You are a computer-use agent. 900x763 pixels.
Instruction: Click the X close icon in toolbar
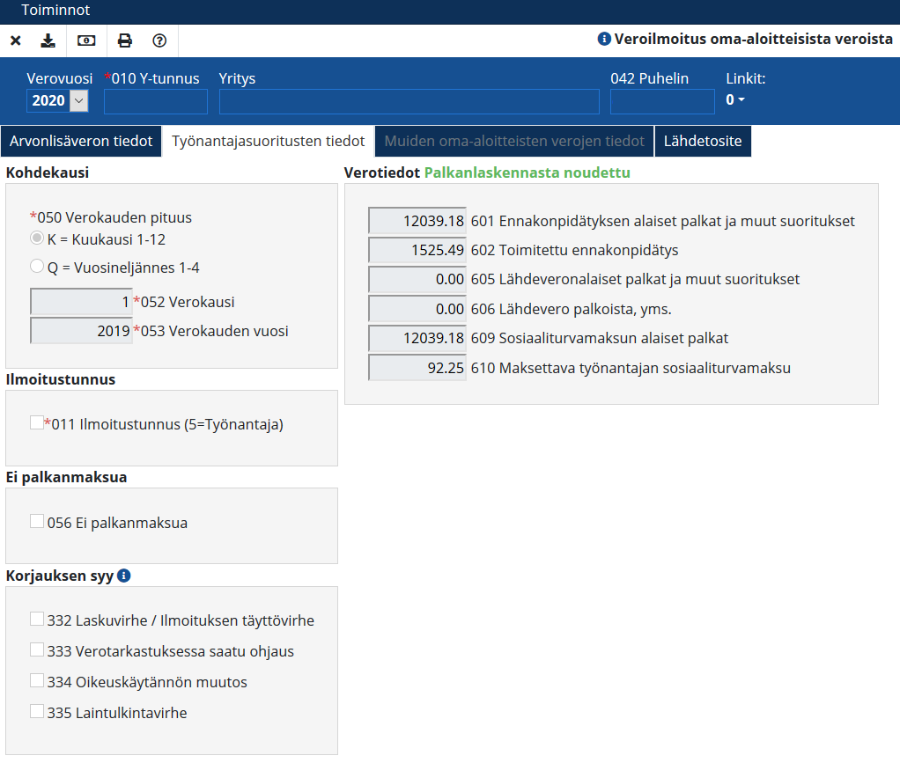16,41
